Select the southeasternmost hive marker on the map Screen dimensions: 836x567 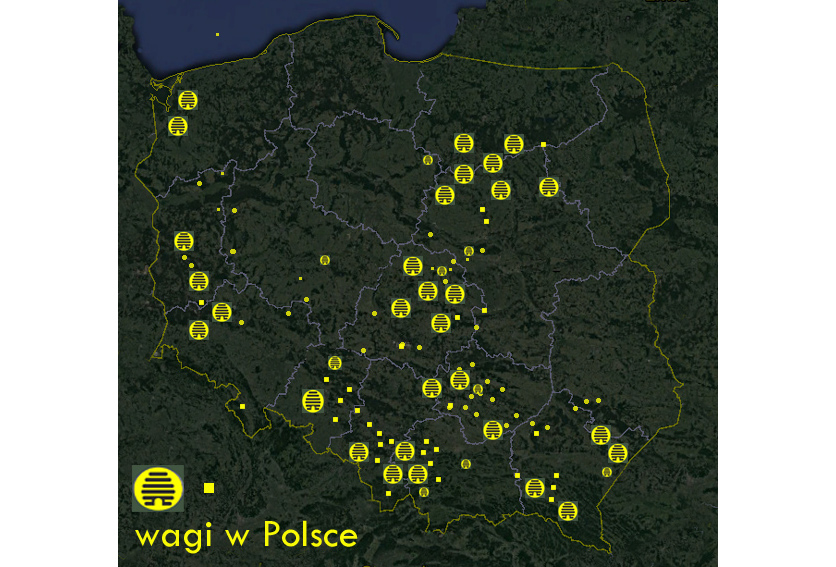[568, 511]
